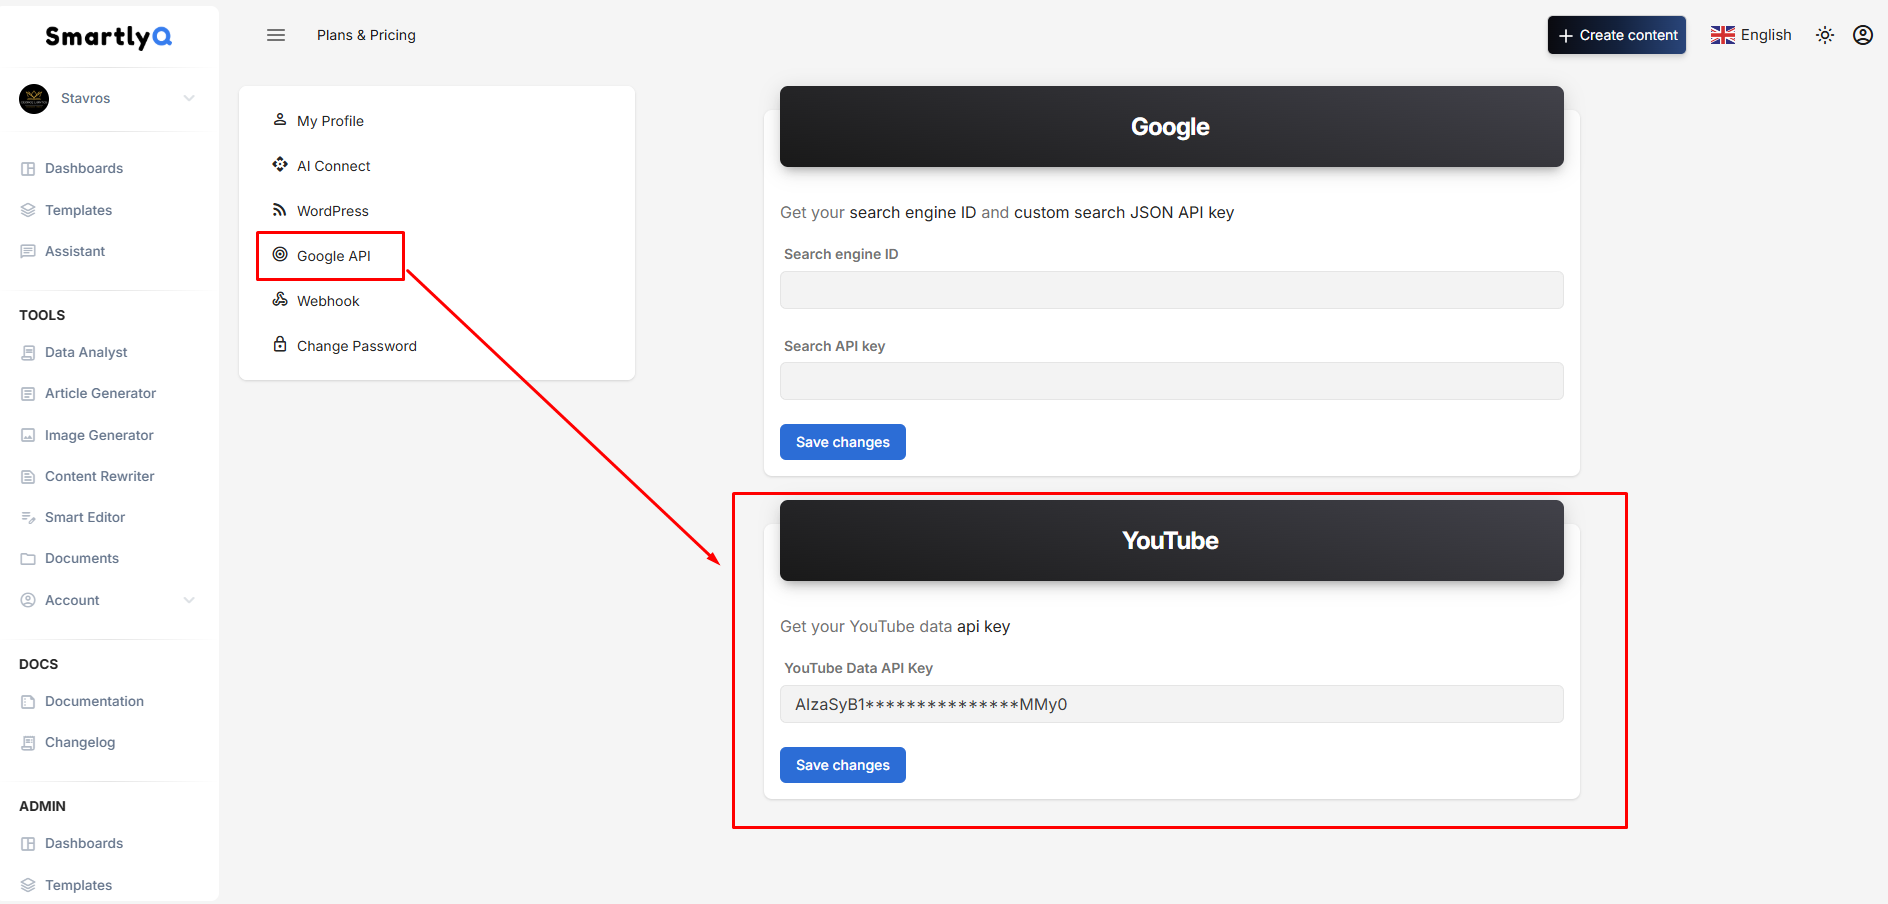Click the Account sidebar icon
1888x904 pixels.
click(x=28, y=601)
